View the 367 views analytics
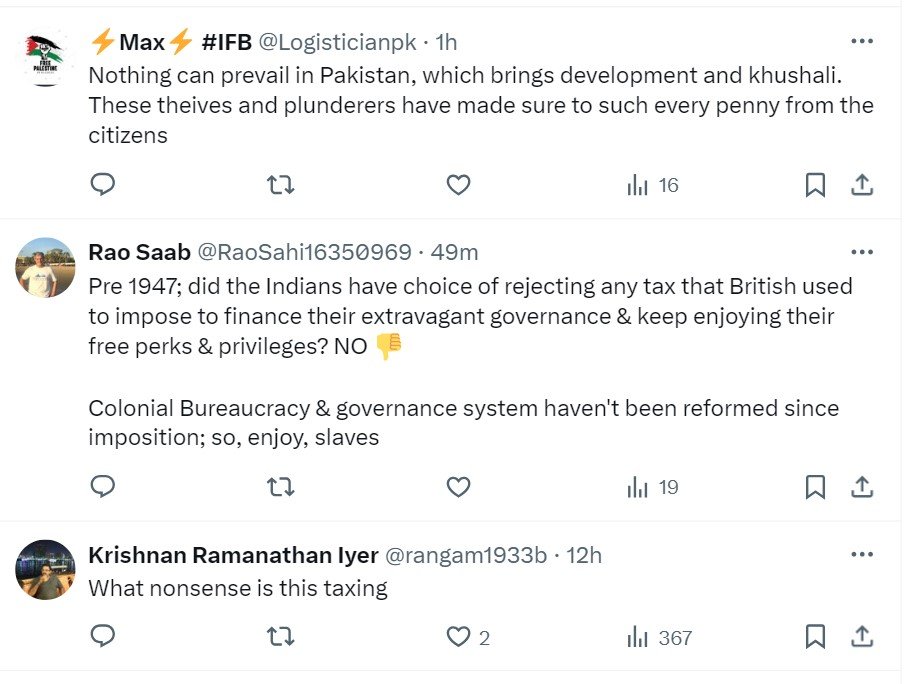This screenshot has width=922, height=684. pos(659,637)
